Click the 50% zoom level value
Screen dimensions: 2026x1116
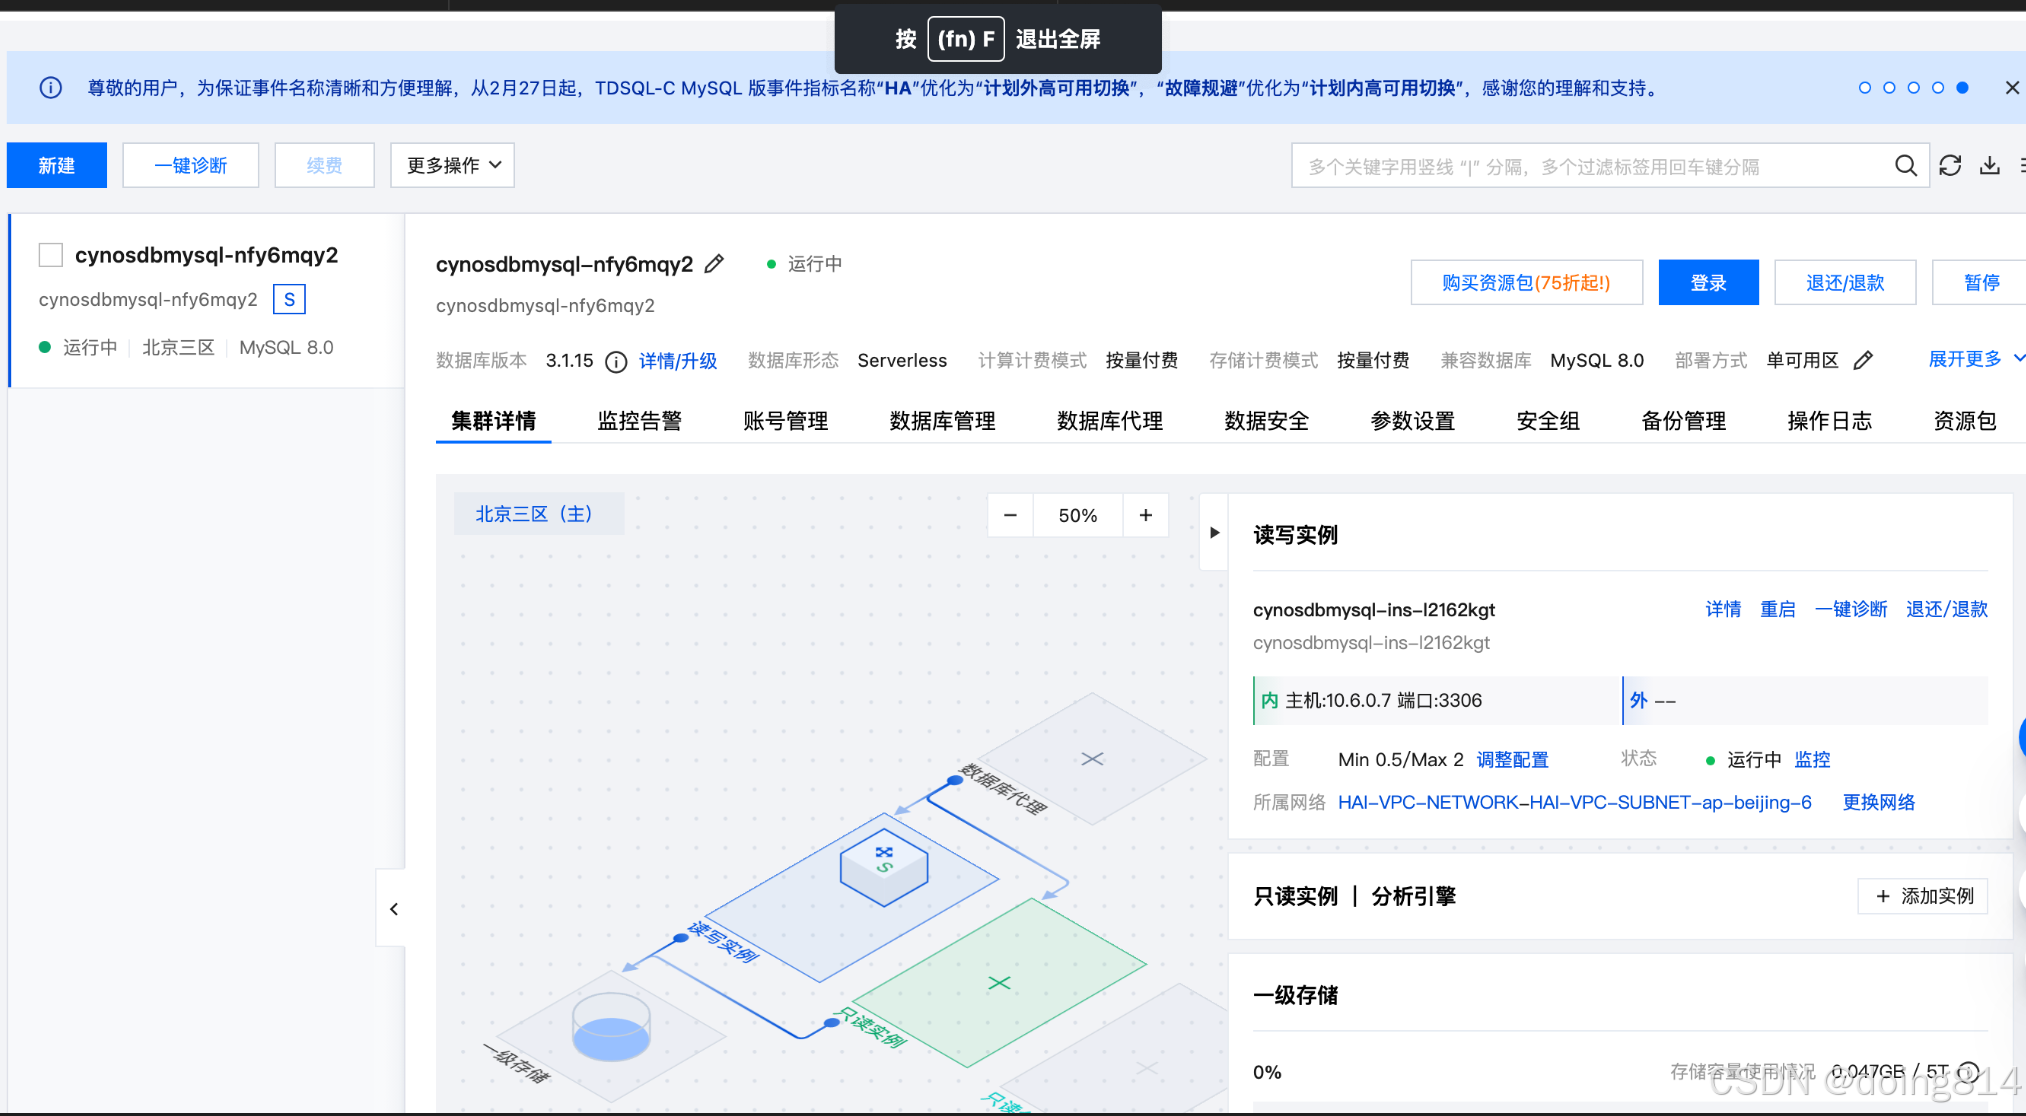pos(1078,515)
